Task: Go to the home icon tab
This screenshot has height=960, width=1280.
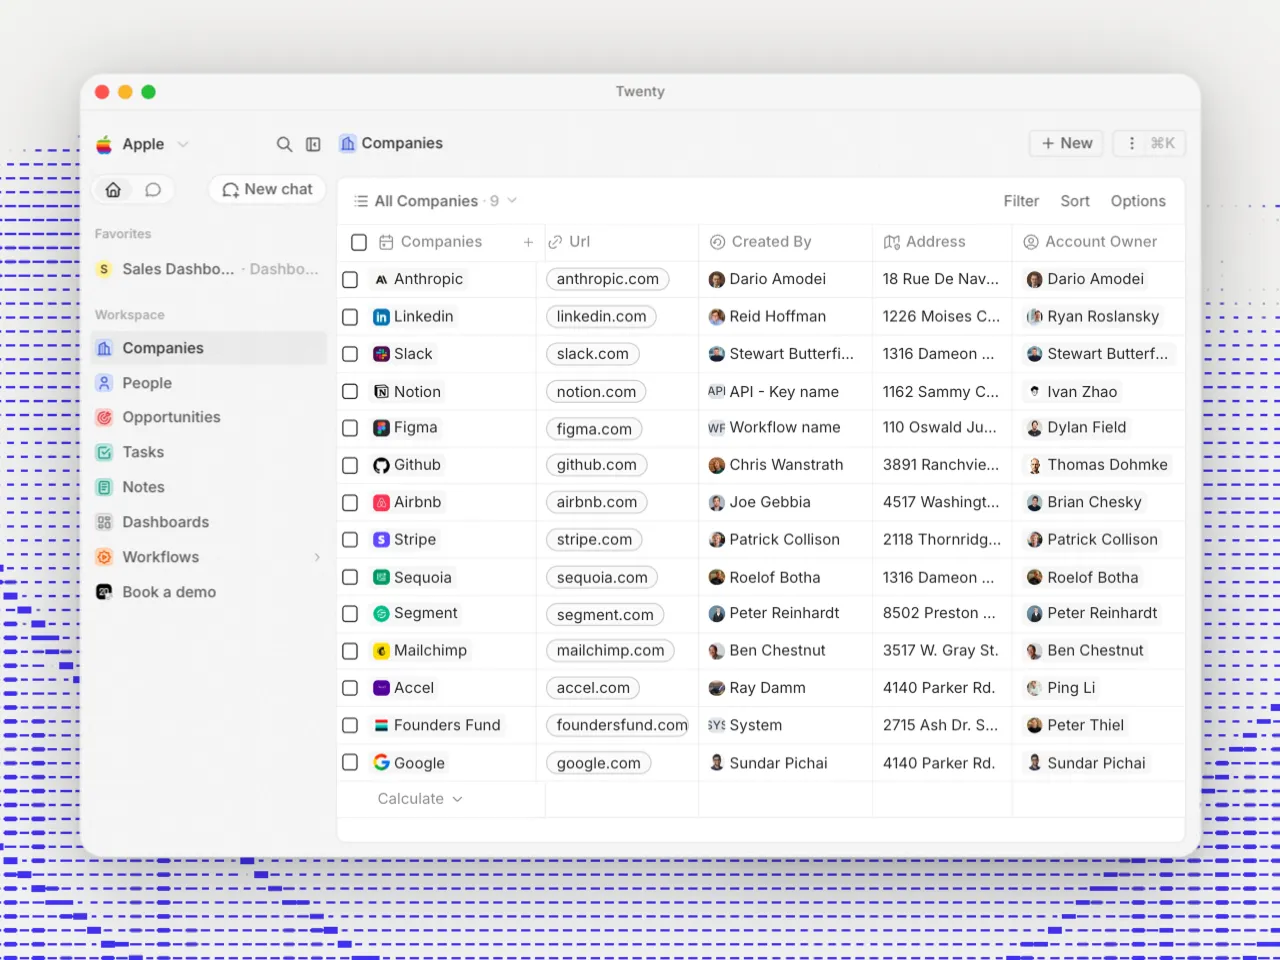Action: click(113, 189)
